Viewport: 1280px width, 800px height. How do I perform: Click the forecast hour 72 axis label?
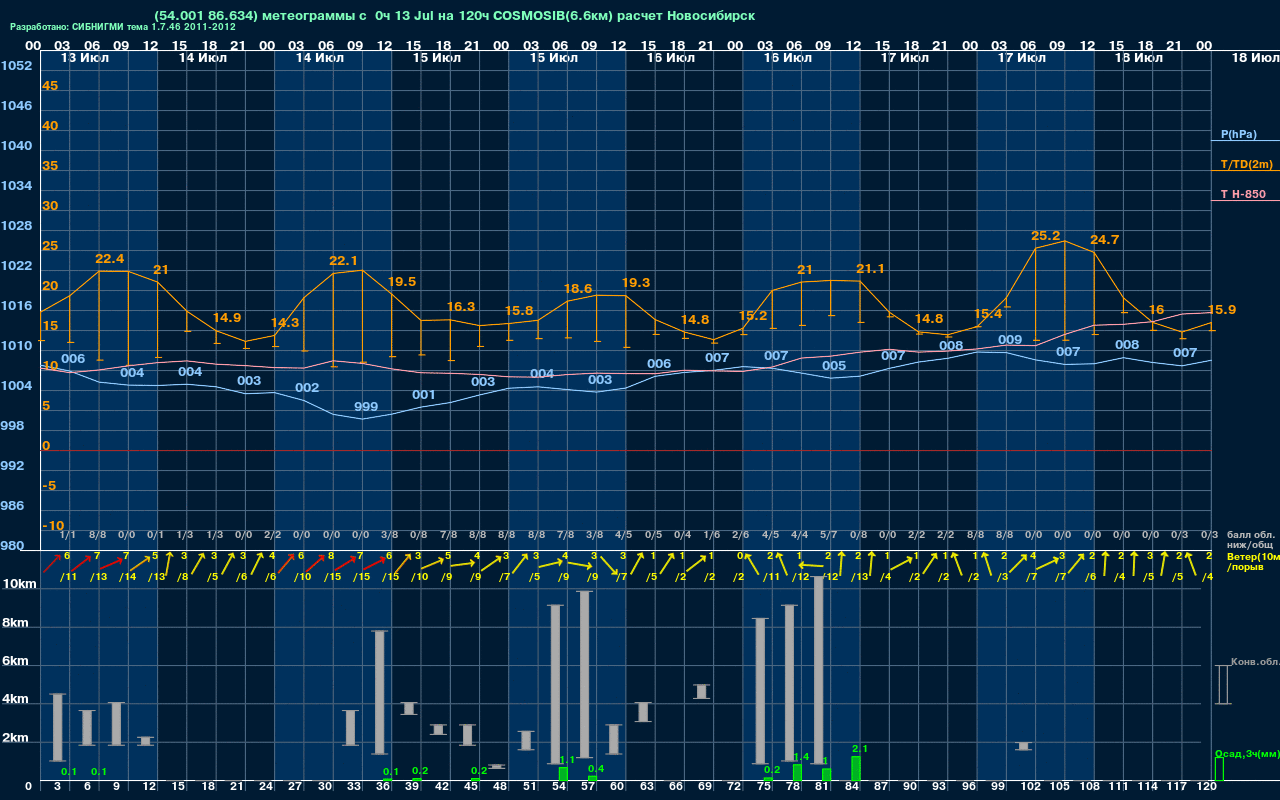[735, 787]
